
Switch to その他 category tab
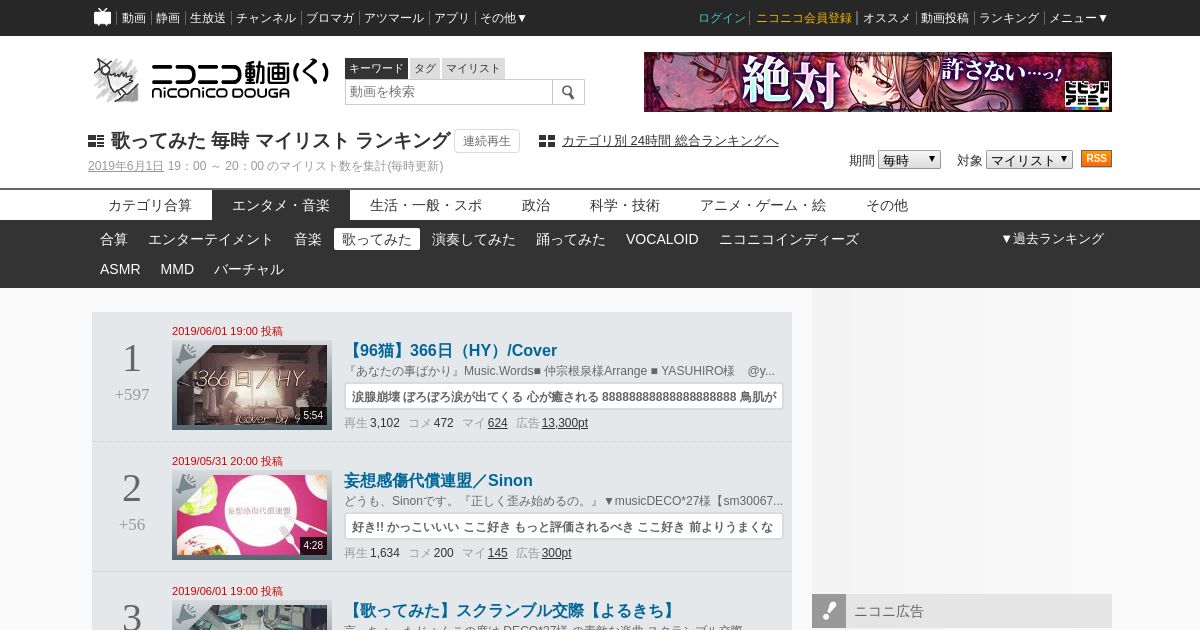(887, 205)
